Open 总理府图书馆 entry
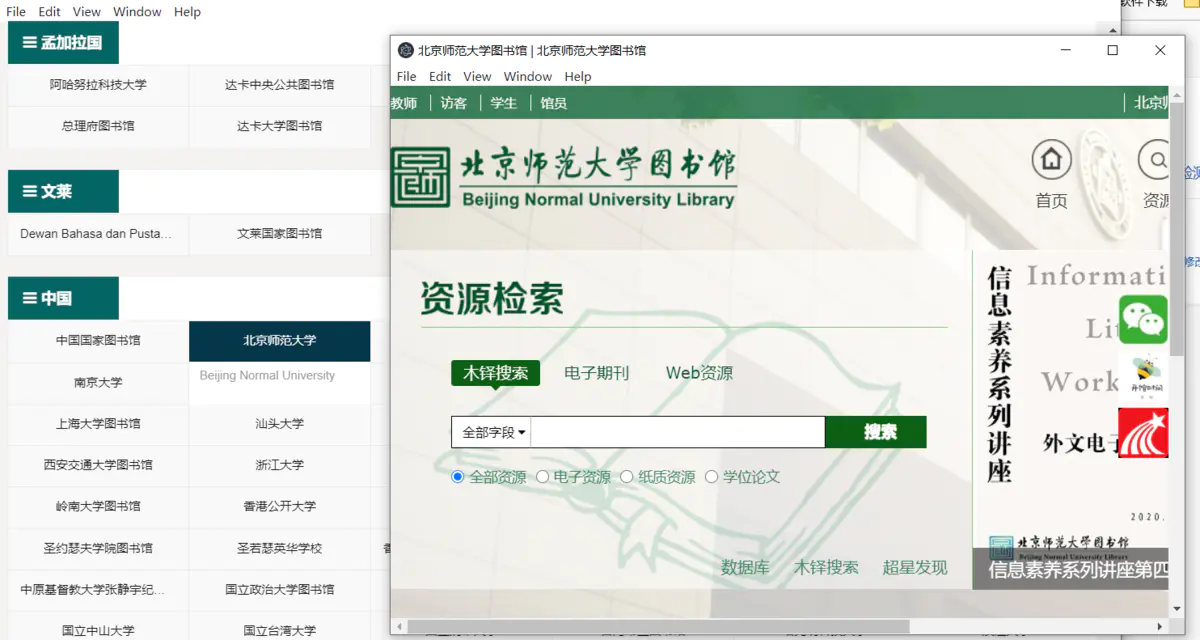Viewport: 1200px width, 640px height. click(98, 126)
